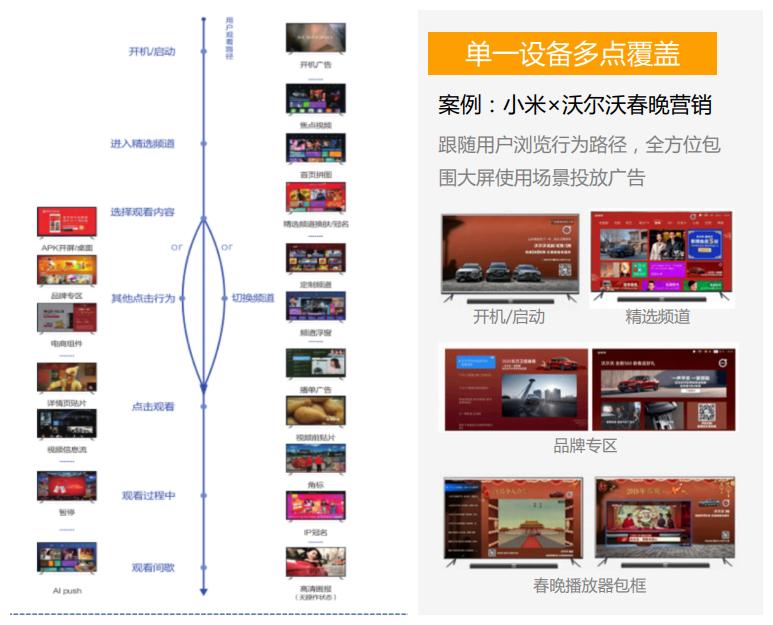Click the left 'or' branch label
This screenshot has width=773, height=625.
click(176, 246)
